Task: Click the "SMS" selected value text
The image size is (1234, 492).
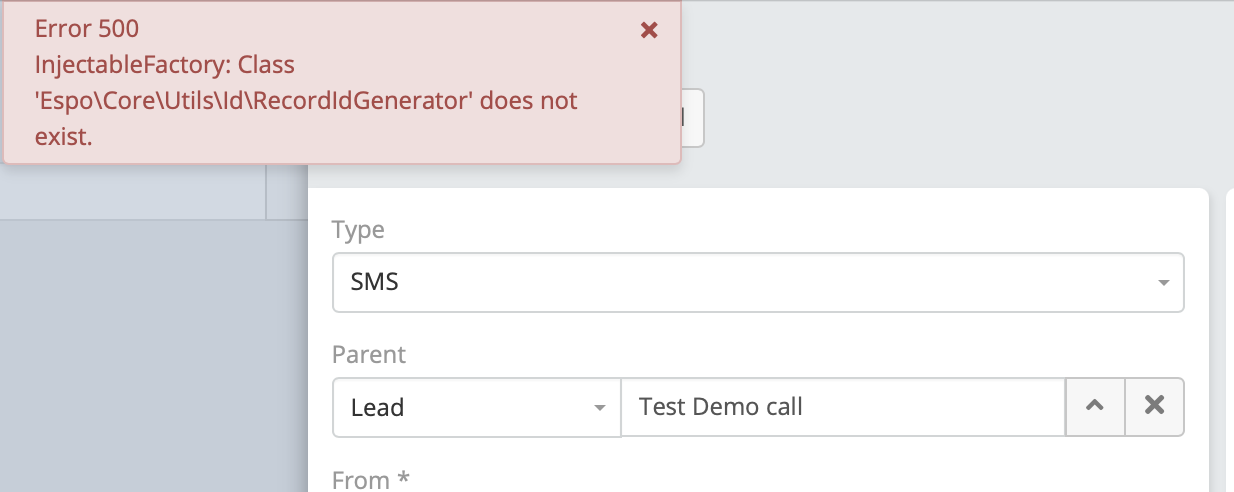Action: [375, 282]
